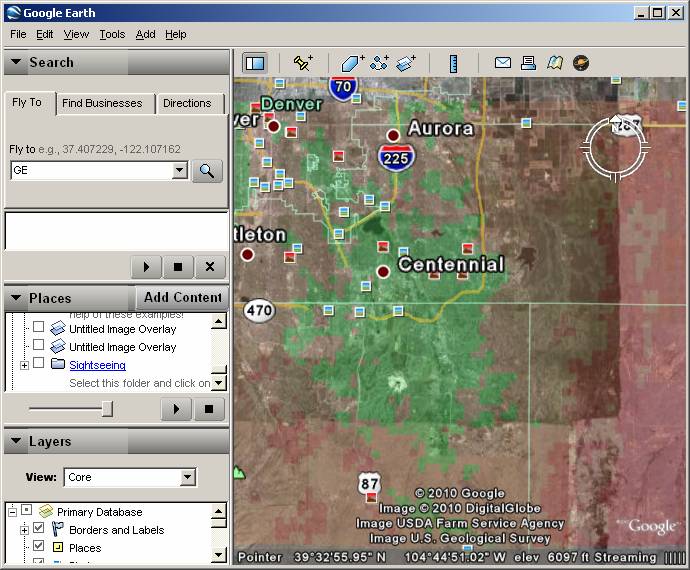Open the File menu
The width and height of the screenshot is (690, 570).
18,34
